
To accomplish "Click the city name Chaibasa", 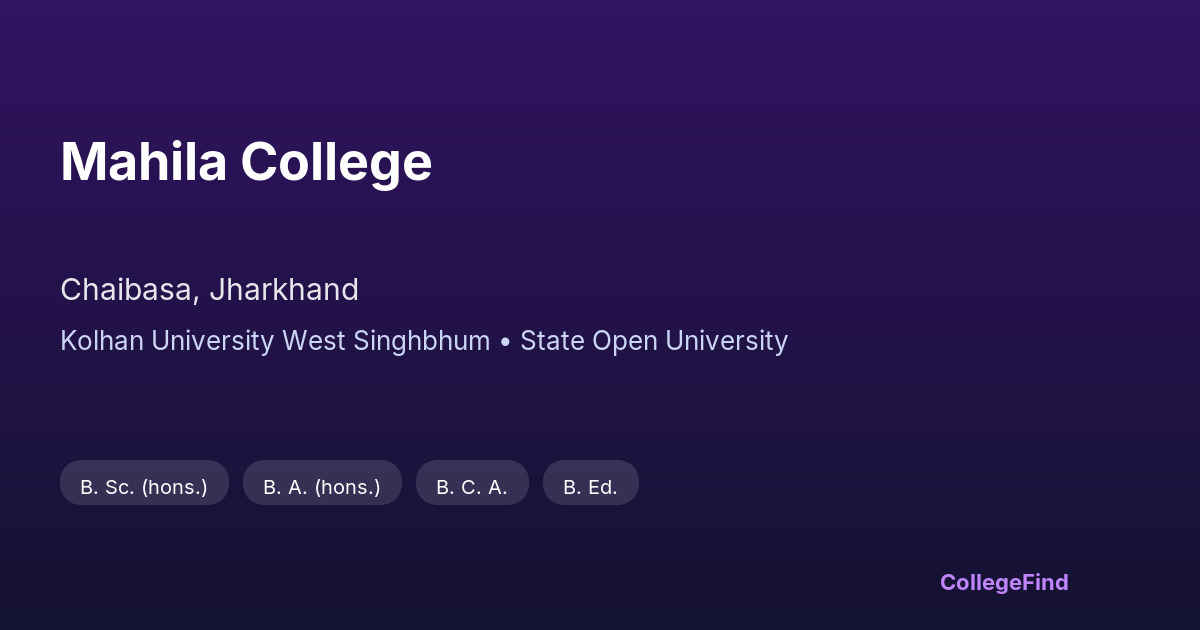I will (x=125, y=290).
